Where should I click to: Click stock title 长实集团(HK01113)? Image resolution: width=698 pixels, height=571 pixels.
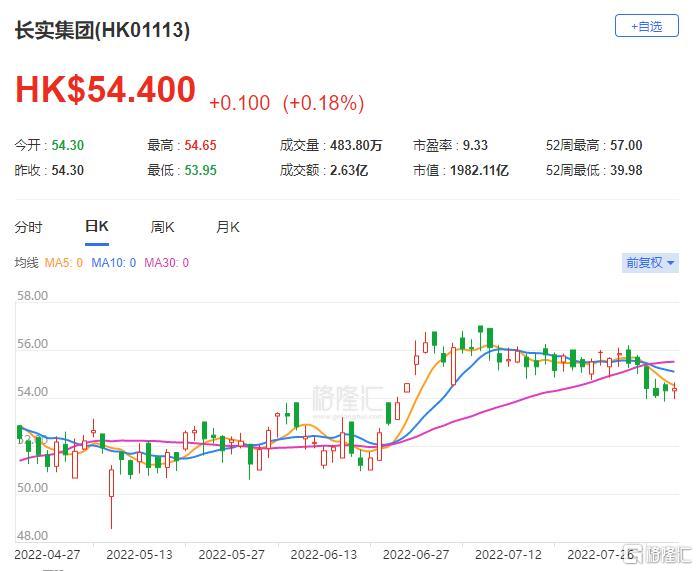102,30
